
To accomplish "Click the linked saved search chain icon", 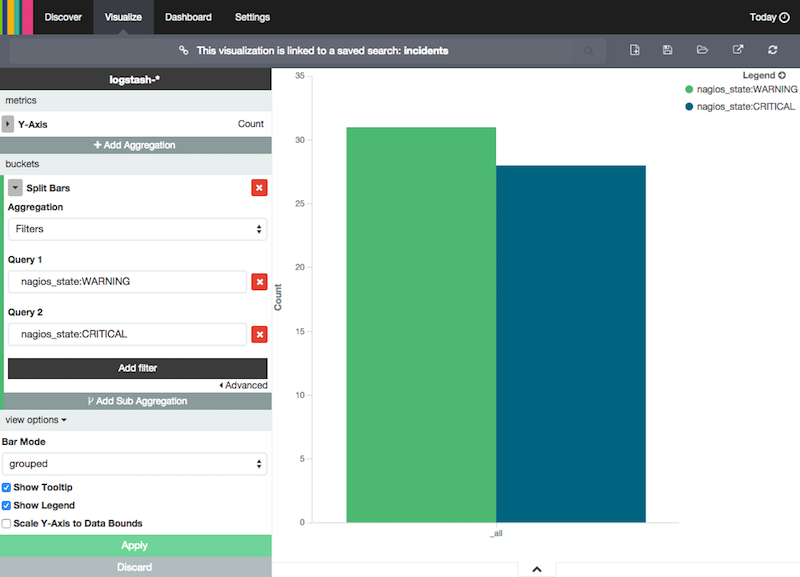I will [x=184, y=51].
